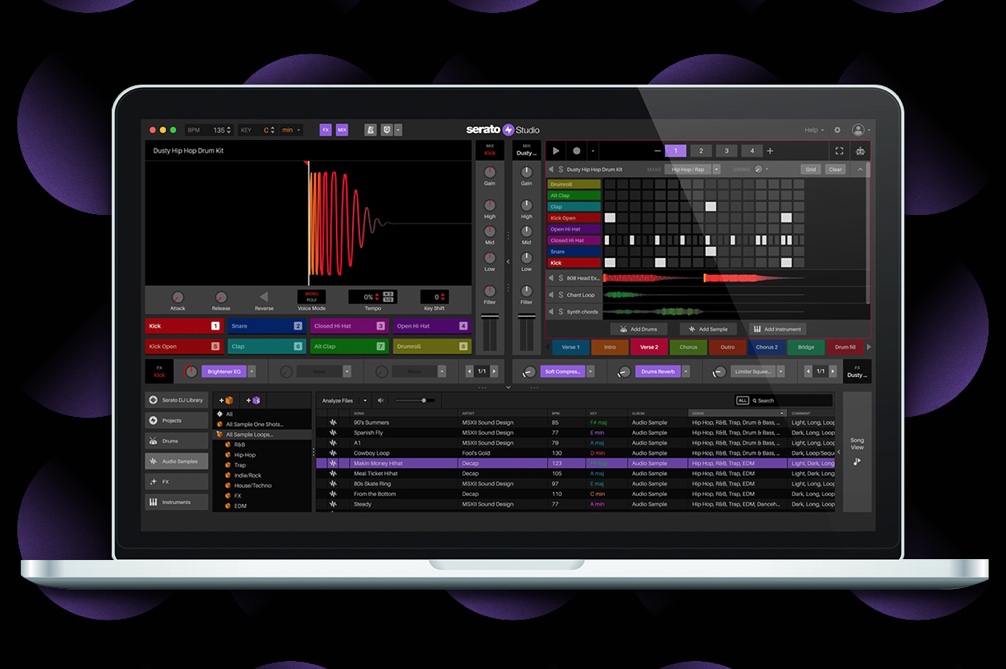1006x669 pixels.
Task: Open the FX browser panel
Action: [x=177, y=482]
